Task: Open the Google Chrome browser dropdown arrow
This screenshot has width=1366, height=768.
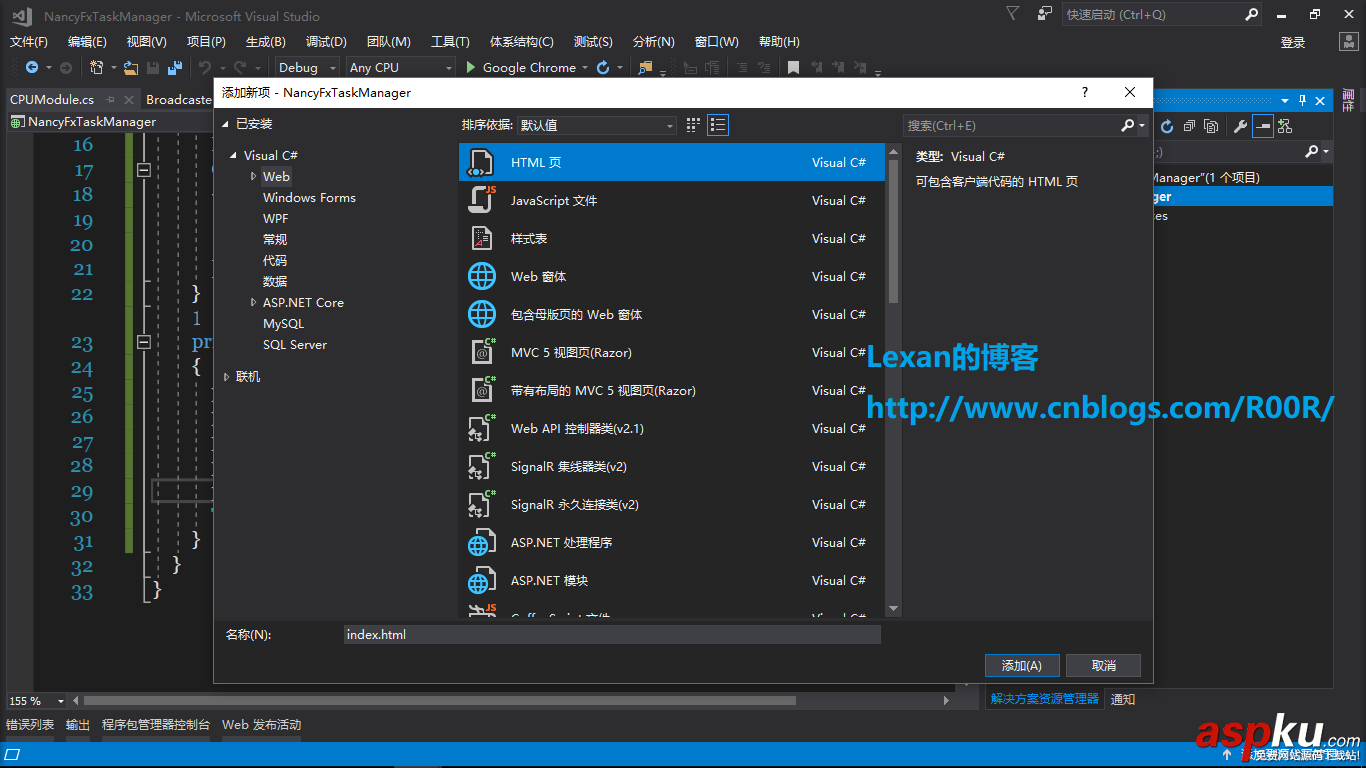Action: pyautogui.click(x=585, y=68)
